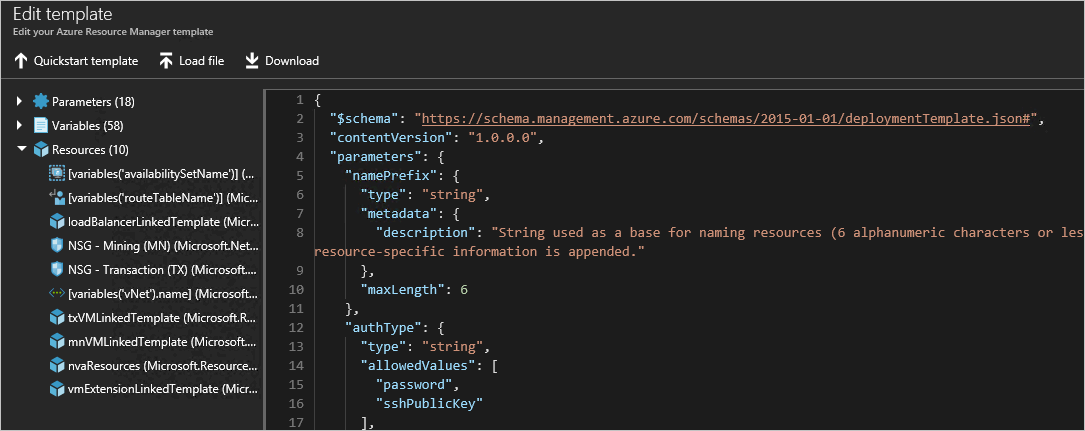Viewport: 1085px width, 431px height.
Task: Click the "namePrefix" key on line 5
Action: [391, 176]
